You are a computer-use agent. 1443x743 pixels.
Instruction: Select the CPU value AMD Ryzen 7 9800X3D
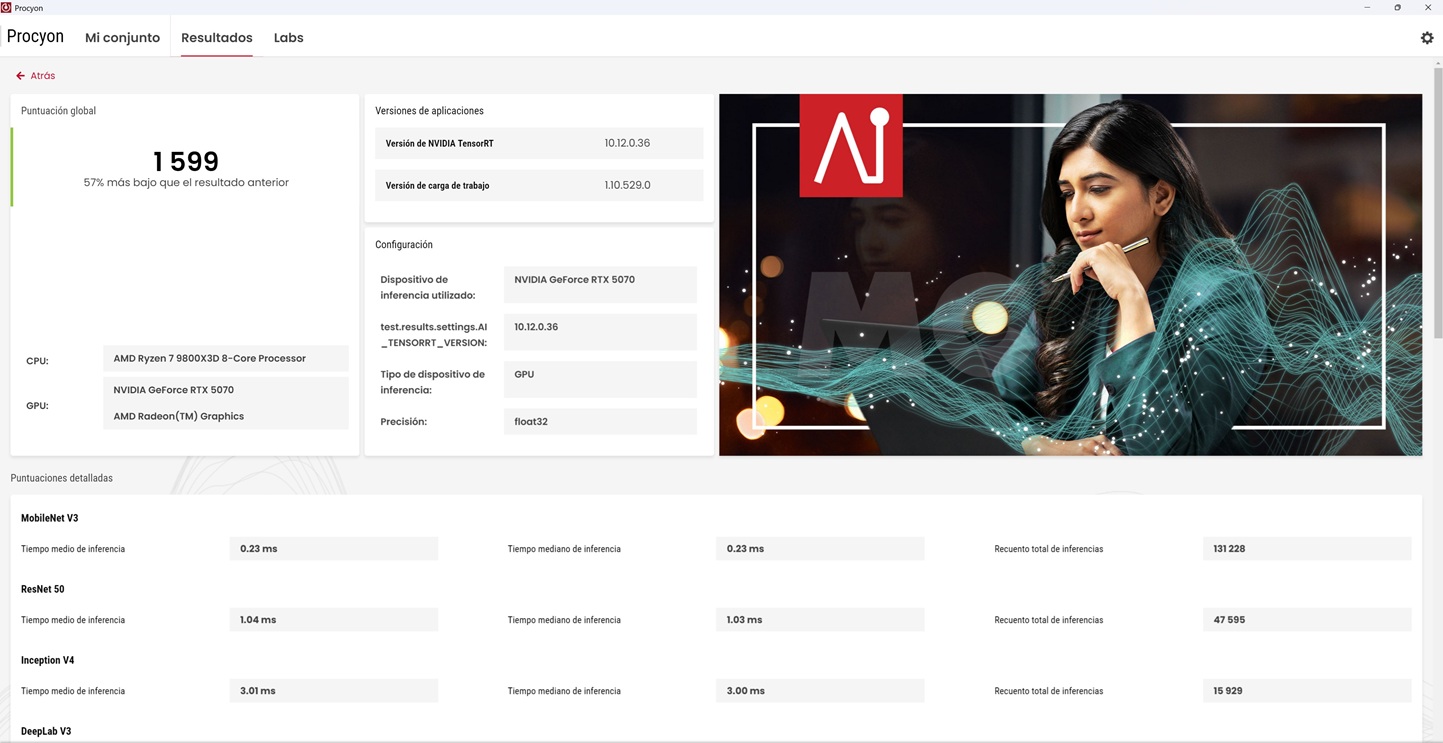[x=226, y=358]
